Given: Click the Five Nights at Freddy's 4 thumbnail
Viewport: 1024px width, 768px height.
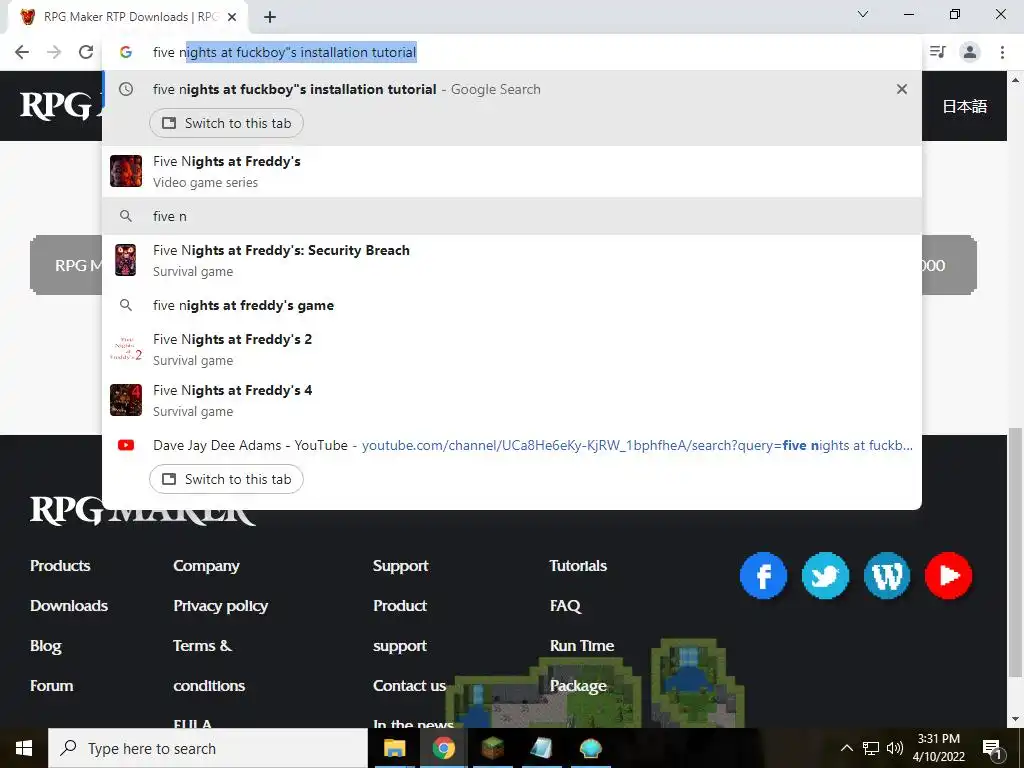Looking at the screenshot, I should (126, 400).
